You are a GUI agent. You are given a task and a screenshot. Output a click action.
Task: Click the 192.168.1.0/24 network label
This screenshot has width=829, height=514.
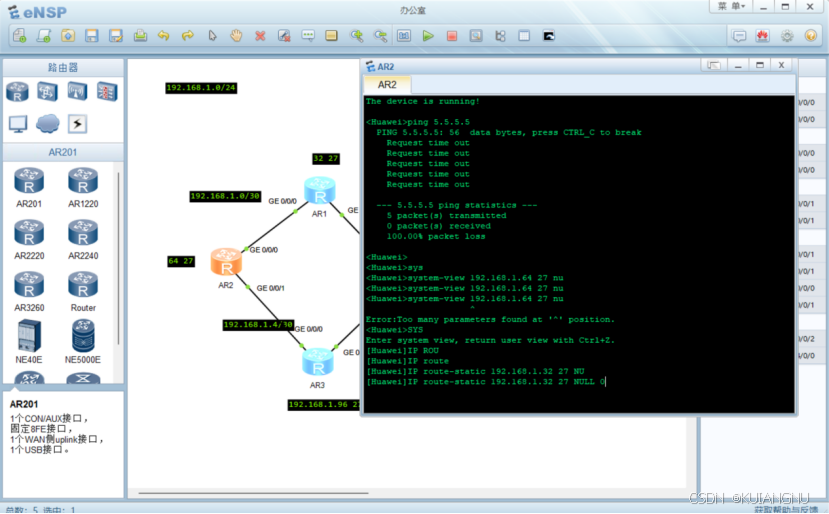click(201, 88)
